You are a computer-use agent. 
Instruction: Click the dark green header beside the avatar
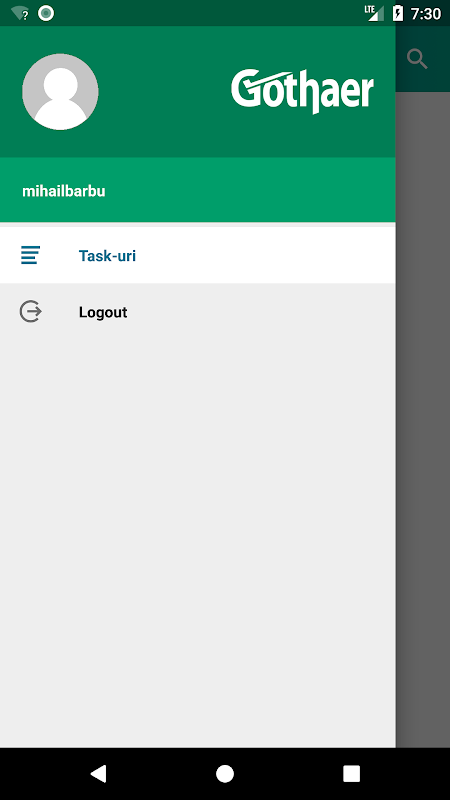click(163, 92)
